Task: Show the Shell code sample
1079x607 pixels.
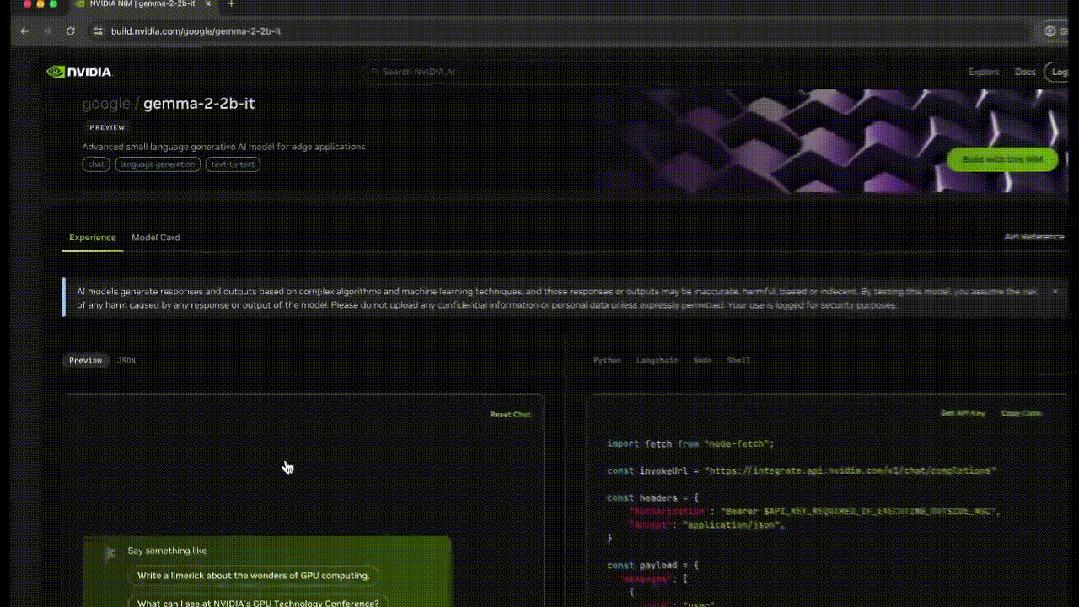Action: point(738,360)
